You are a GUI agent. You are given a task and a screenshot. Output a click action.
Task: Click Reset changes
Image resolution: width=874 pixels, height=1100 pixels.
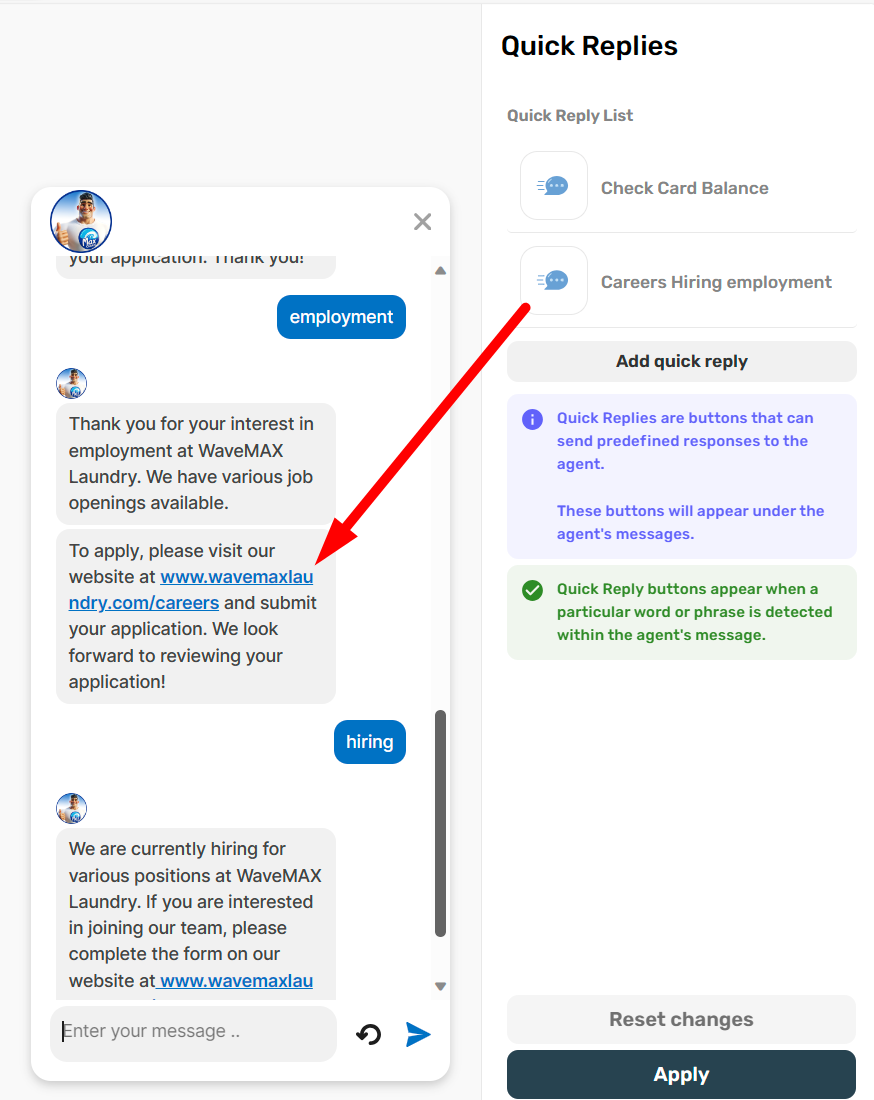click(681, 1019)
